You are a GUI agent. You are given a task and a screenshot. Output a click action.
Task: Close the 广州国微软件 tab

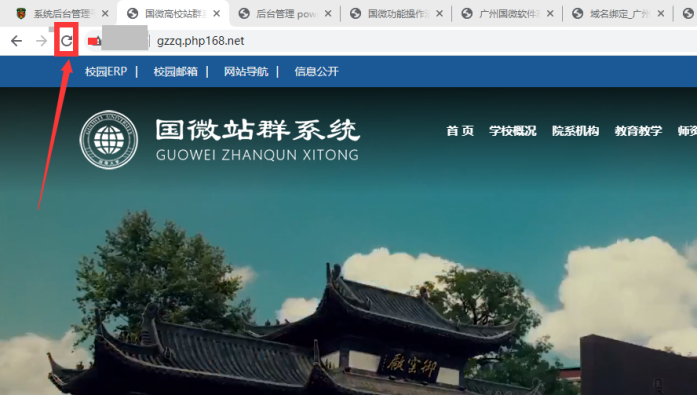550,14
